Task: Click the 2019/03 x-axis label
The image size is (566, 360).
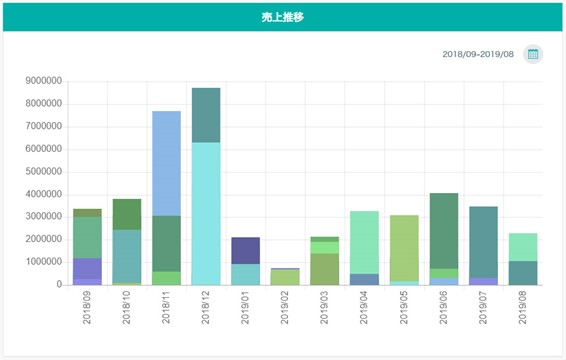Action: [324, 308]
